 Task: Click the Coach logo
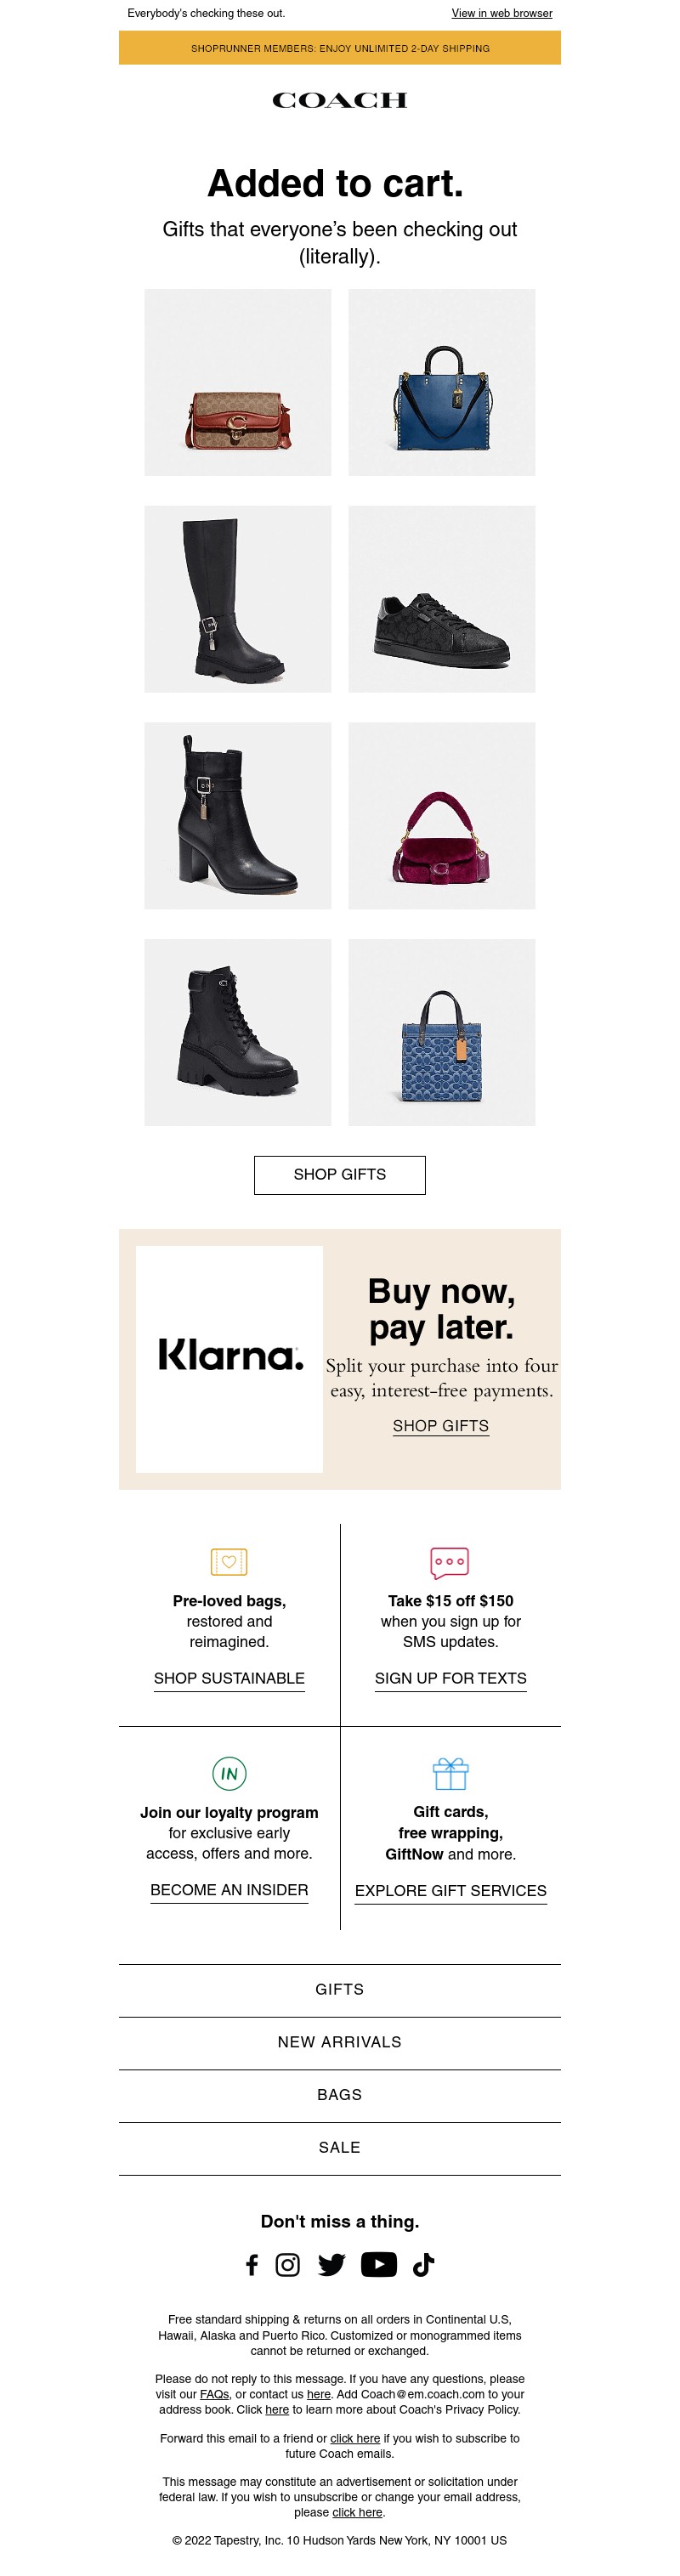(340, 100)
